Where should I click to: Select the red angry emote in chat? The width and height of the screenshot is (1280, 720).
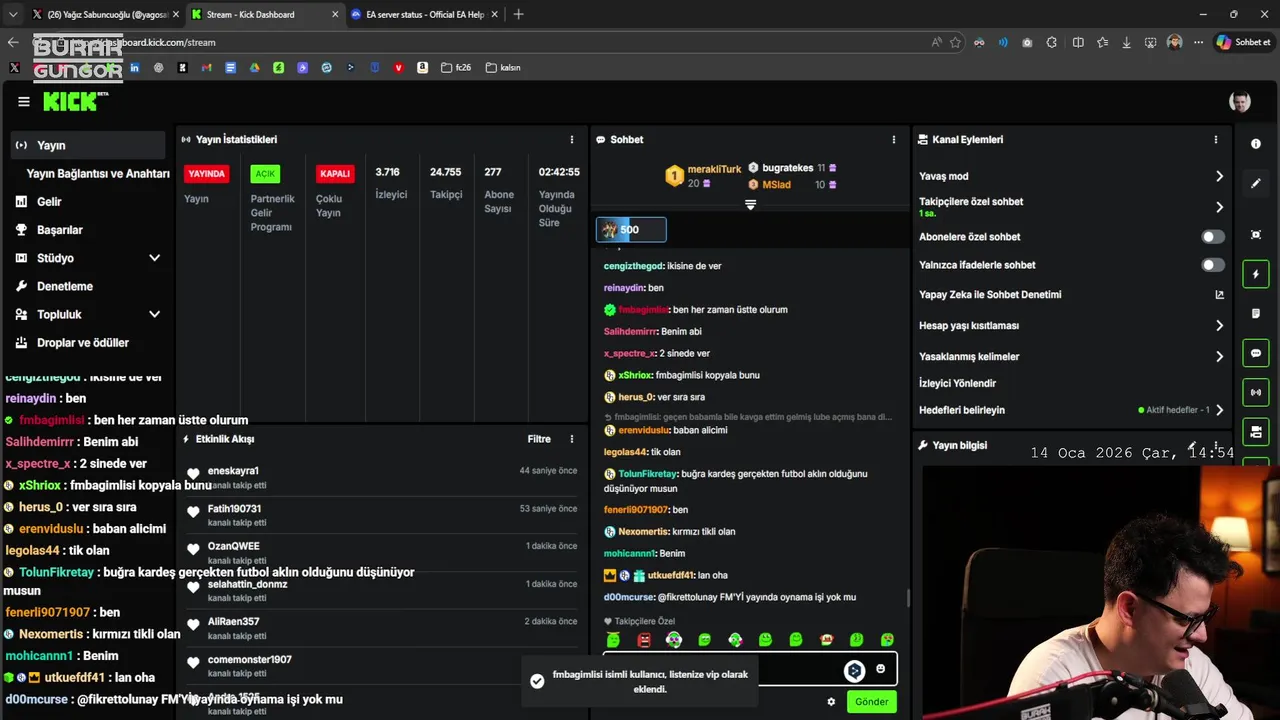coord(644,640)
